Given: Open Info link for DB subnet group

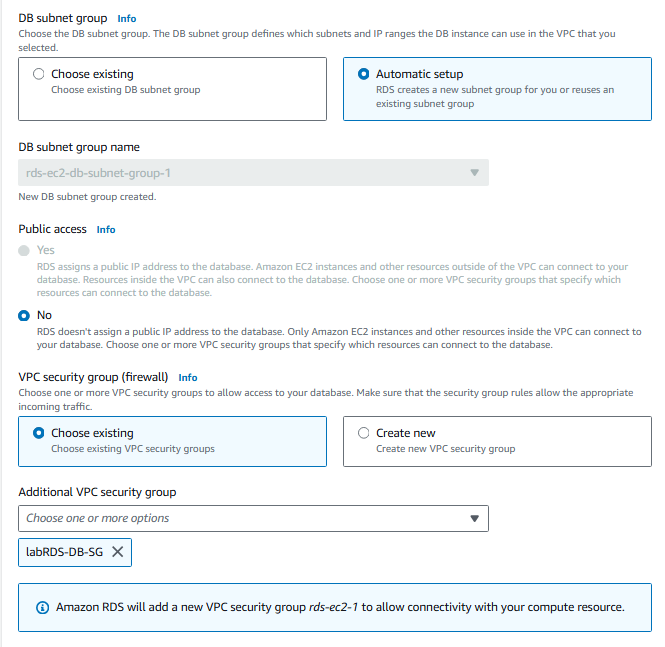Looking at the screenshot, I should coord(126,18).
